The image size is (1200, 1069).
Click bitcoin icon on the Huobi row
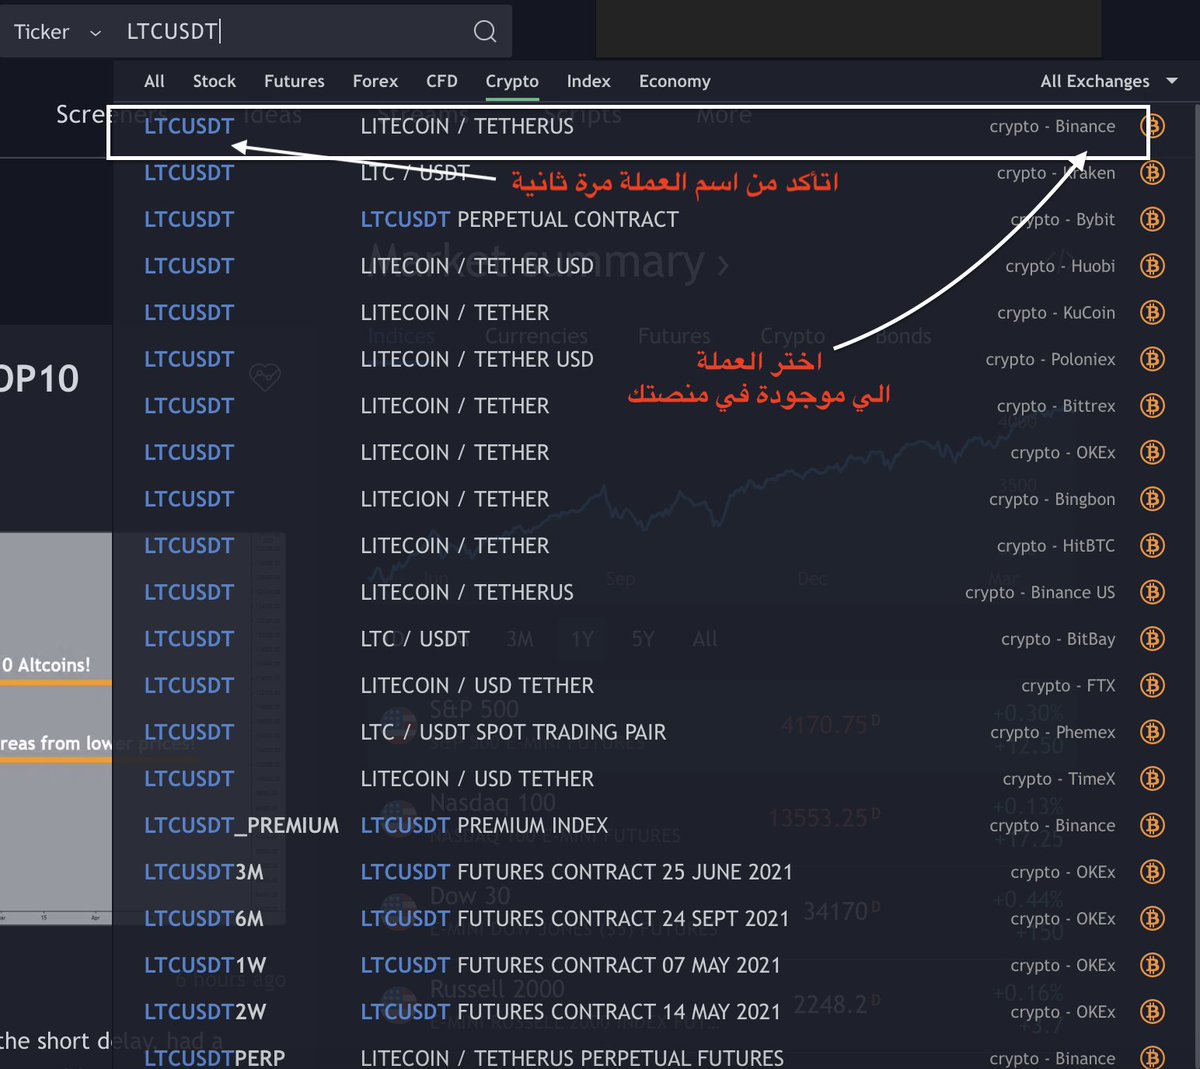1152,266
